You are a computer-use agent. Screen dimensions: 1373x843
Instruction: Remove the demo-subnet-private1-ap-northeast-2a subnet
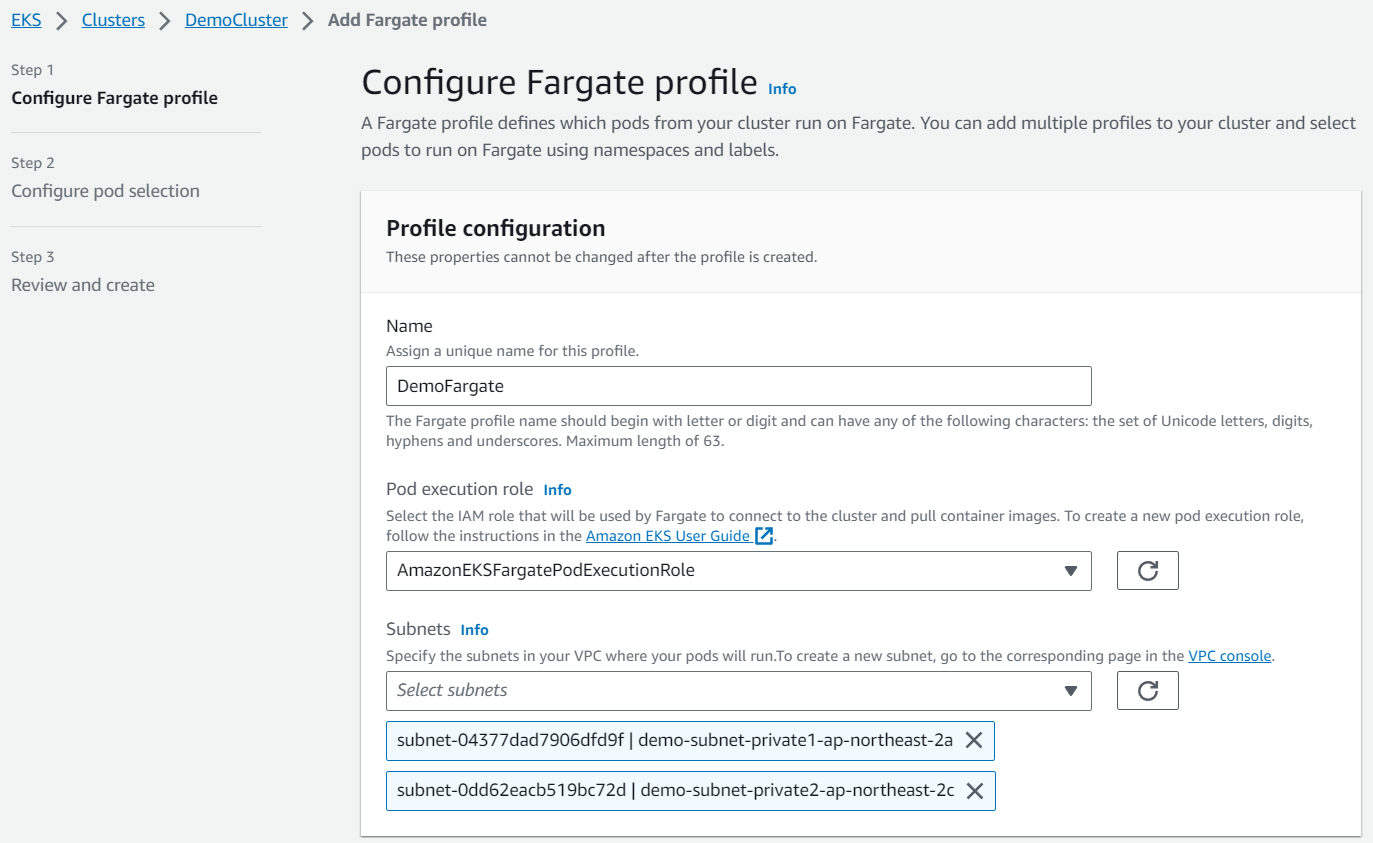[x=973, y=740]
